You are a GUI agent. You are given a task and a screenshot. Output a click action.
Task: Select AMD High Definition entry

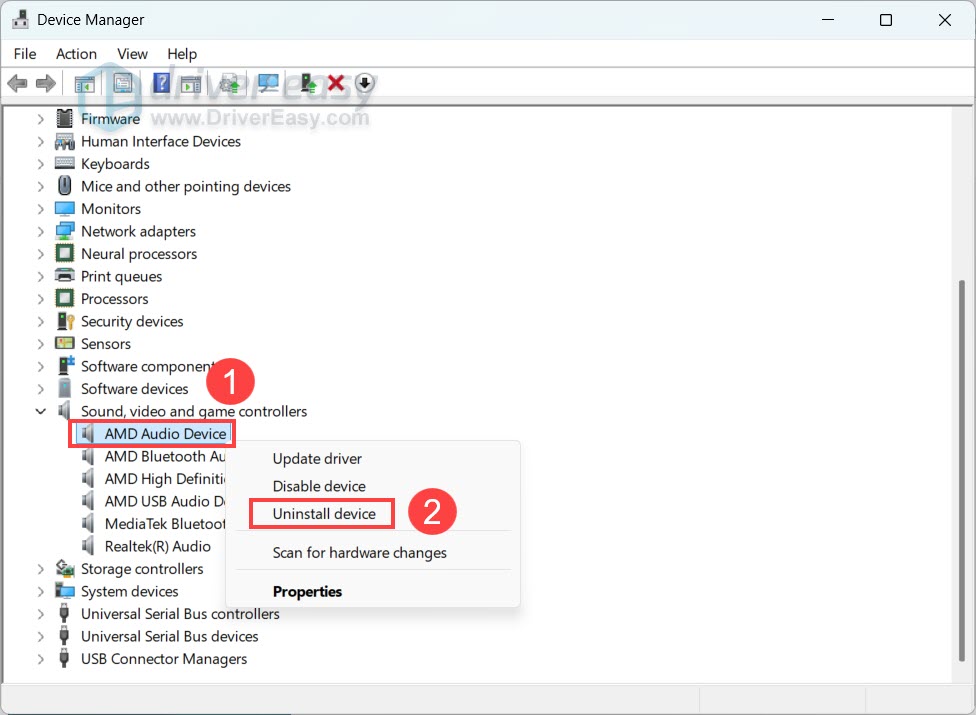[x=164, y=479]
